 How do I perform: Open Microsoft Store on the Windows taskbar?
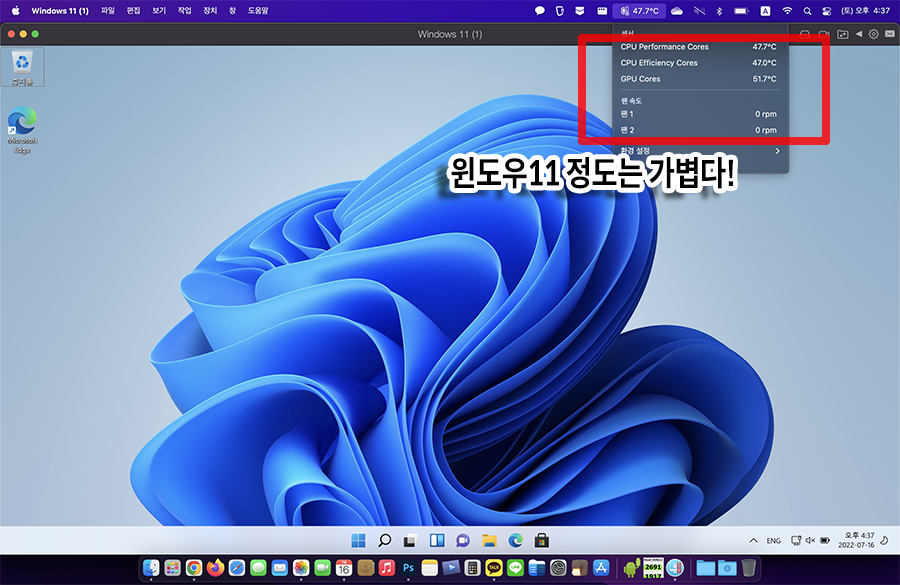coord(541,540)
